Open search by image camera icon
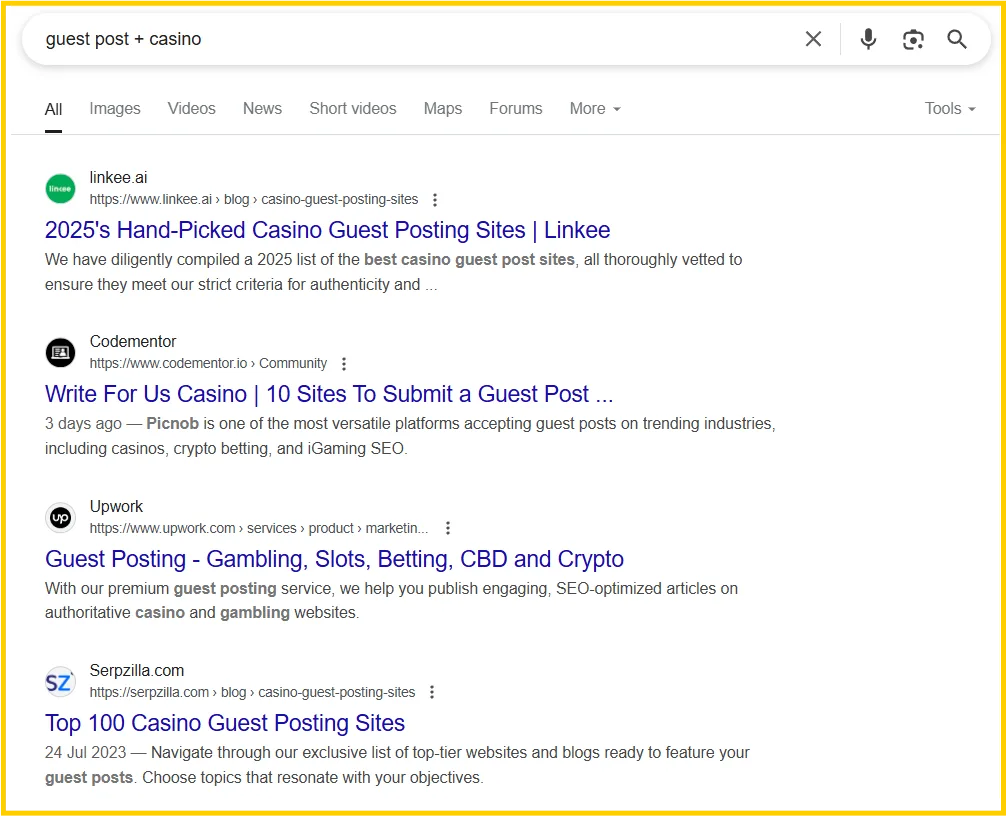The image size is (1007, 816). [912, 39]
